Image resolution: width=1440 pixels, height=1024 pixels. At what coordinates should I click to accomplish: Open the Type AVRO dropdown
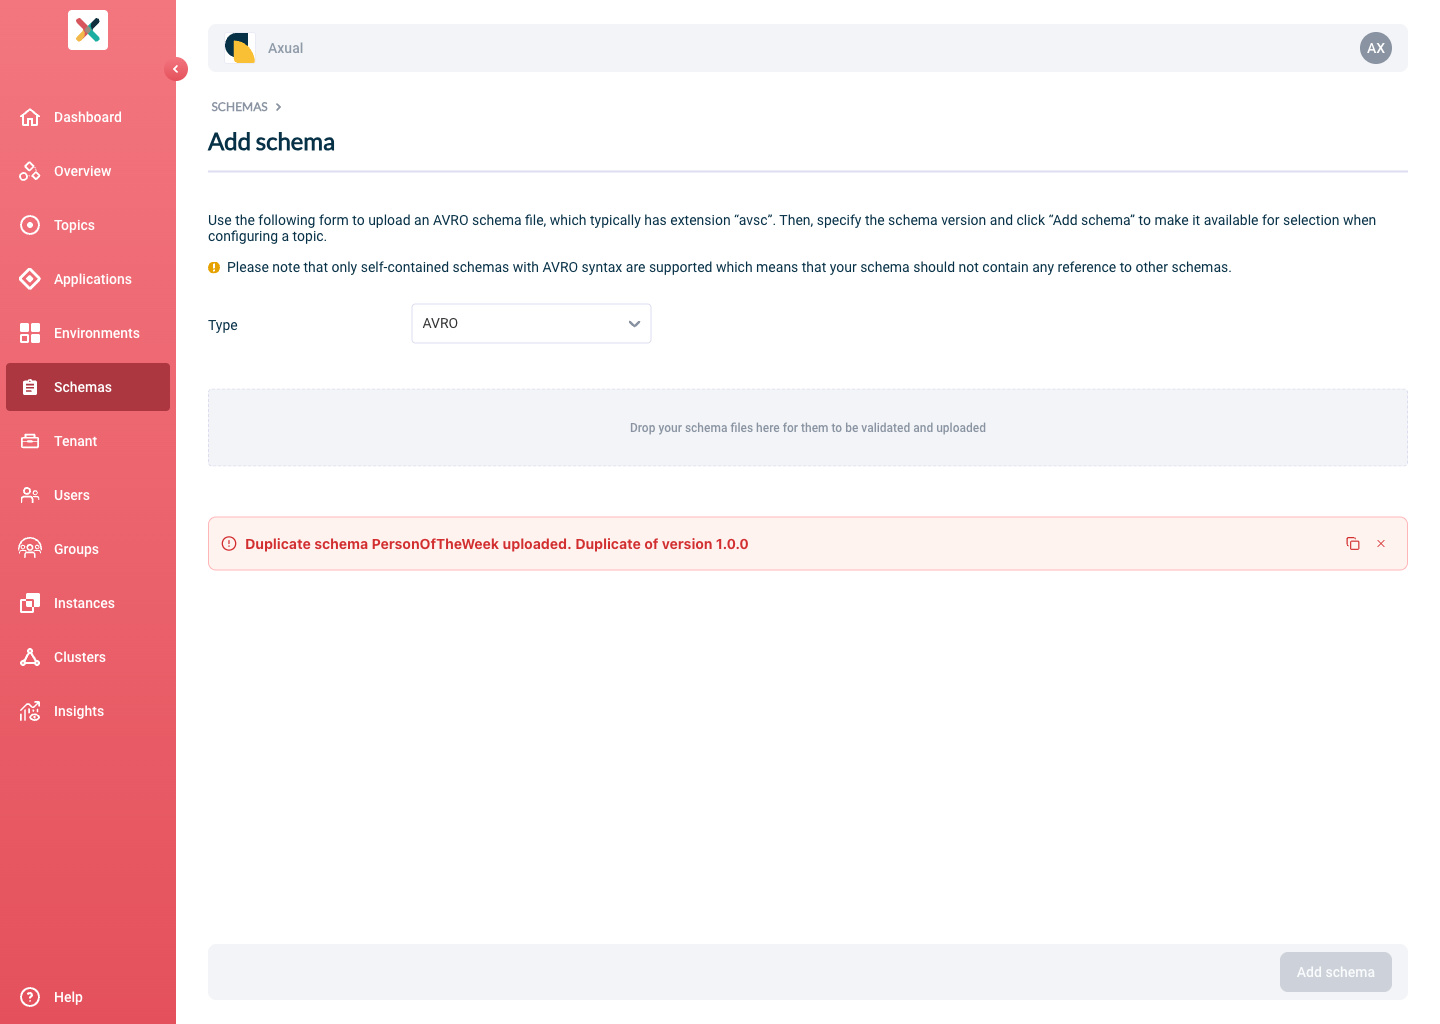[531, 324]
